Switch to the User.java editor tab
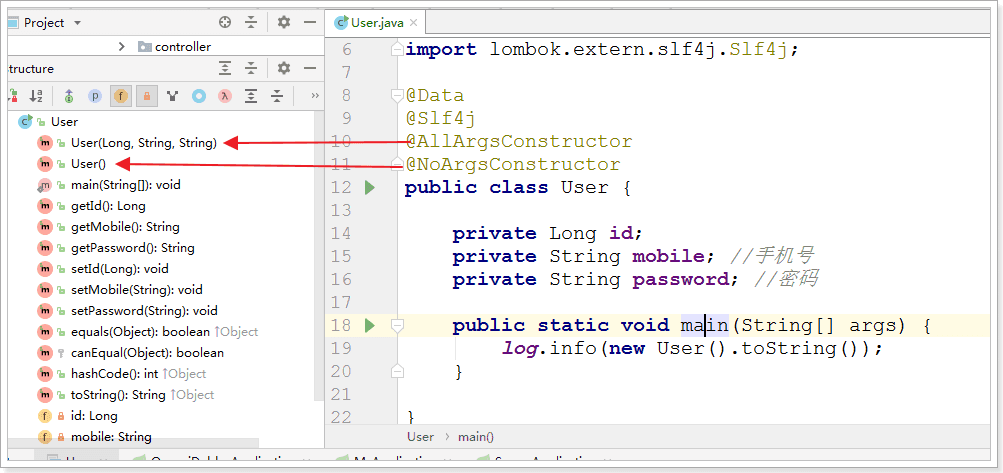Image resolution: width=1003 pixels, height=473 pixels. [x=377, y=22]
